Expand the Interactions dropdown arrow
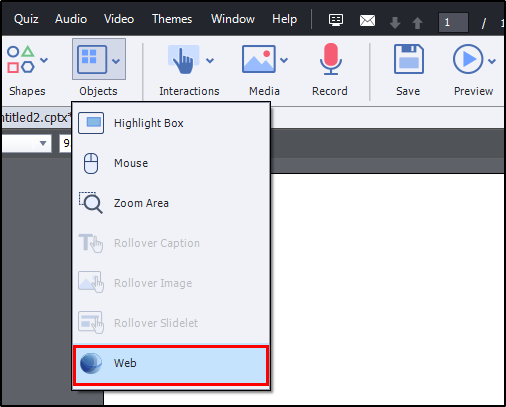Image resolution: width=506 pixels, height=407 pixels. [210, 60]
